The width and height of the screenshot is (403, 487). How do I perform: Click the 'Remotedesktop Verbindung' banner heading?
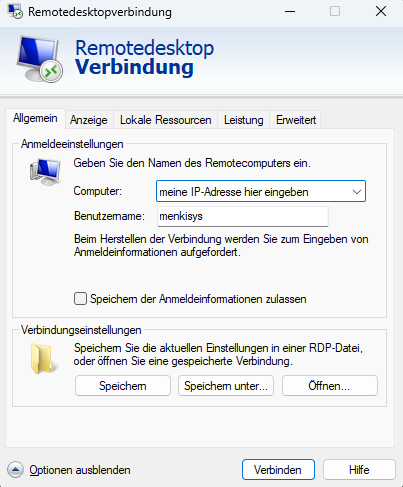pyautogui.click(x=144, y=57)
